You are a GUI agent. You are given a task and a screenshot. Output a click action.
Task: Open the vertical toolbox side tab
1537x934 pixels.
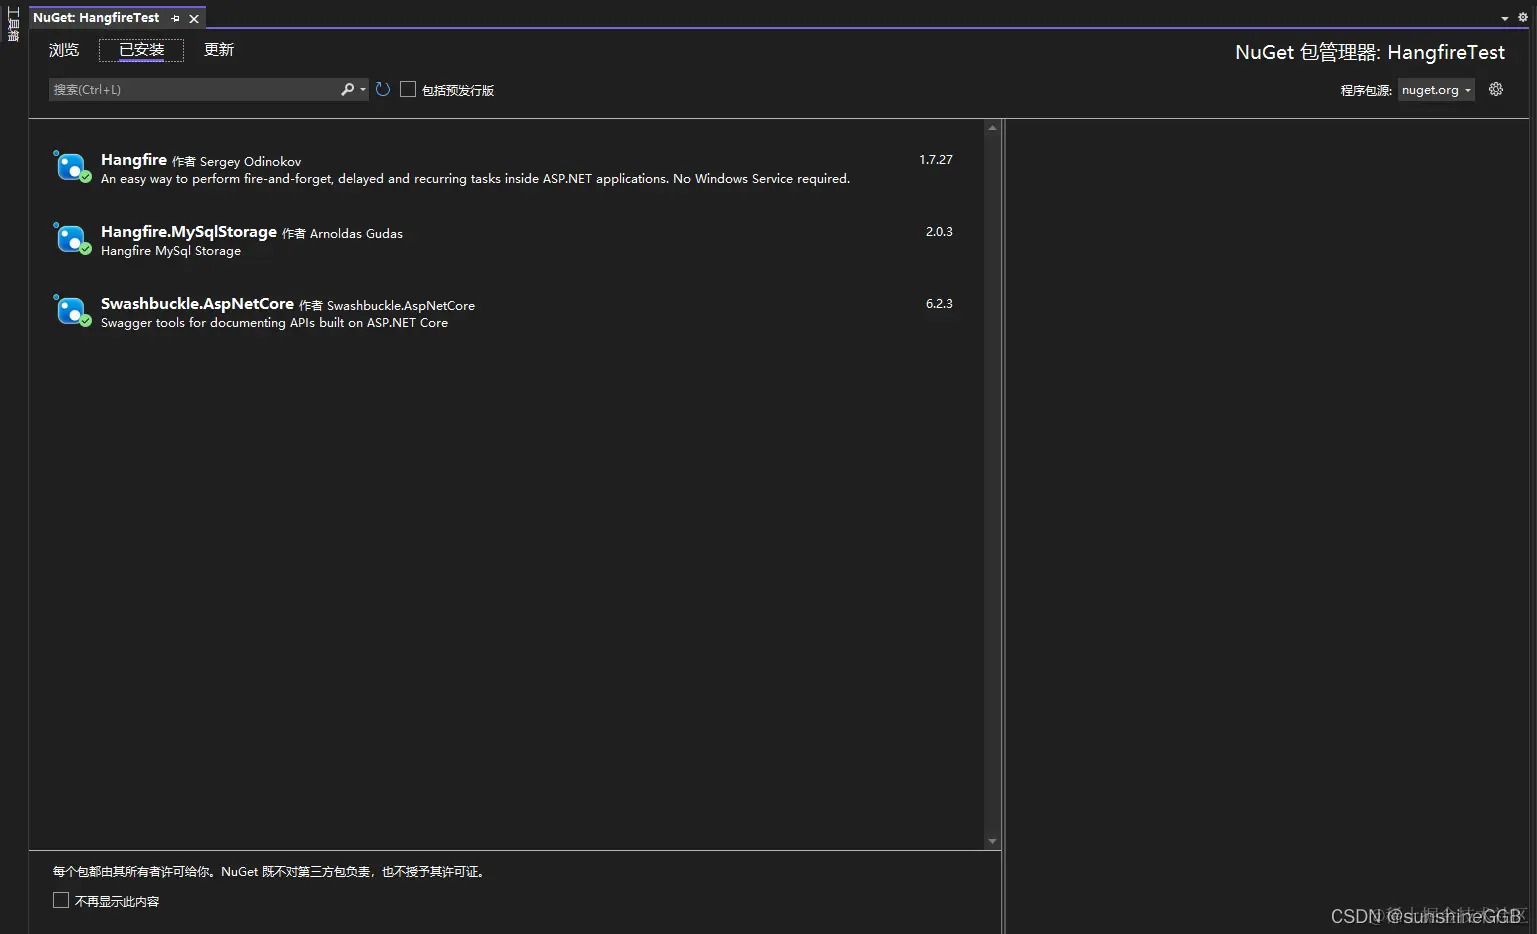click(13, 24)
